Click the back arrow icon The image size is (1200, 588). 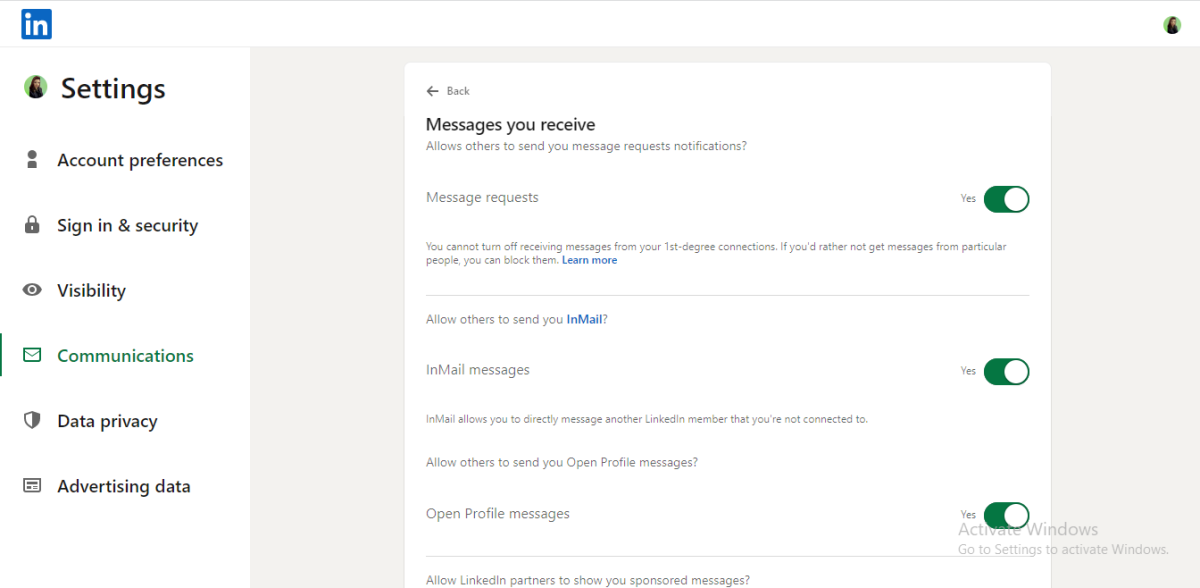(x=433, y=91)
